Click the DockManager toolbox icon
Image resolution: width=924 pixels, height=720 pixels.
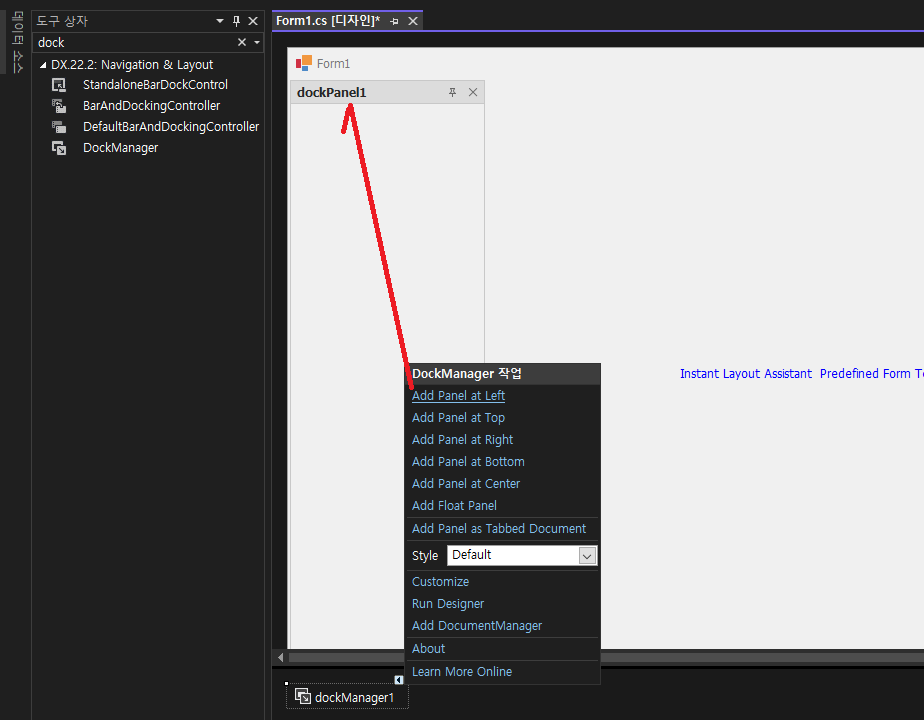(x=59, y=148)
